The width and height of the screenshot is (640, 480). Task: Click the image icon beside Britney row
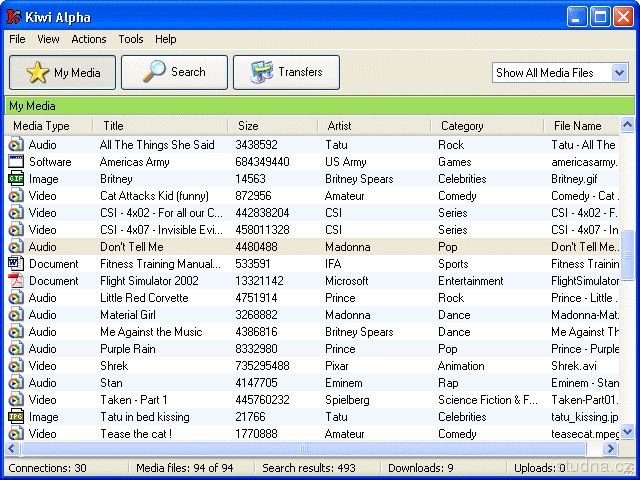(16, 179)
